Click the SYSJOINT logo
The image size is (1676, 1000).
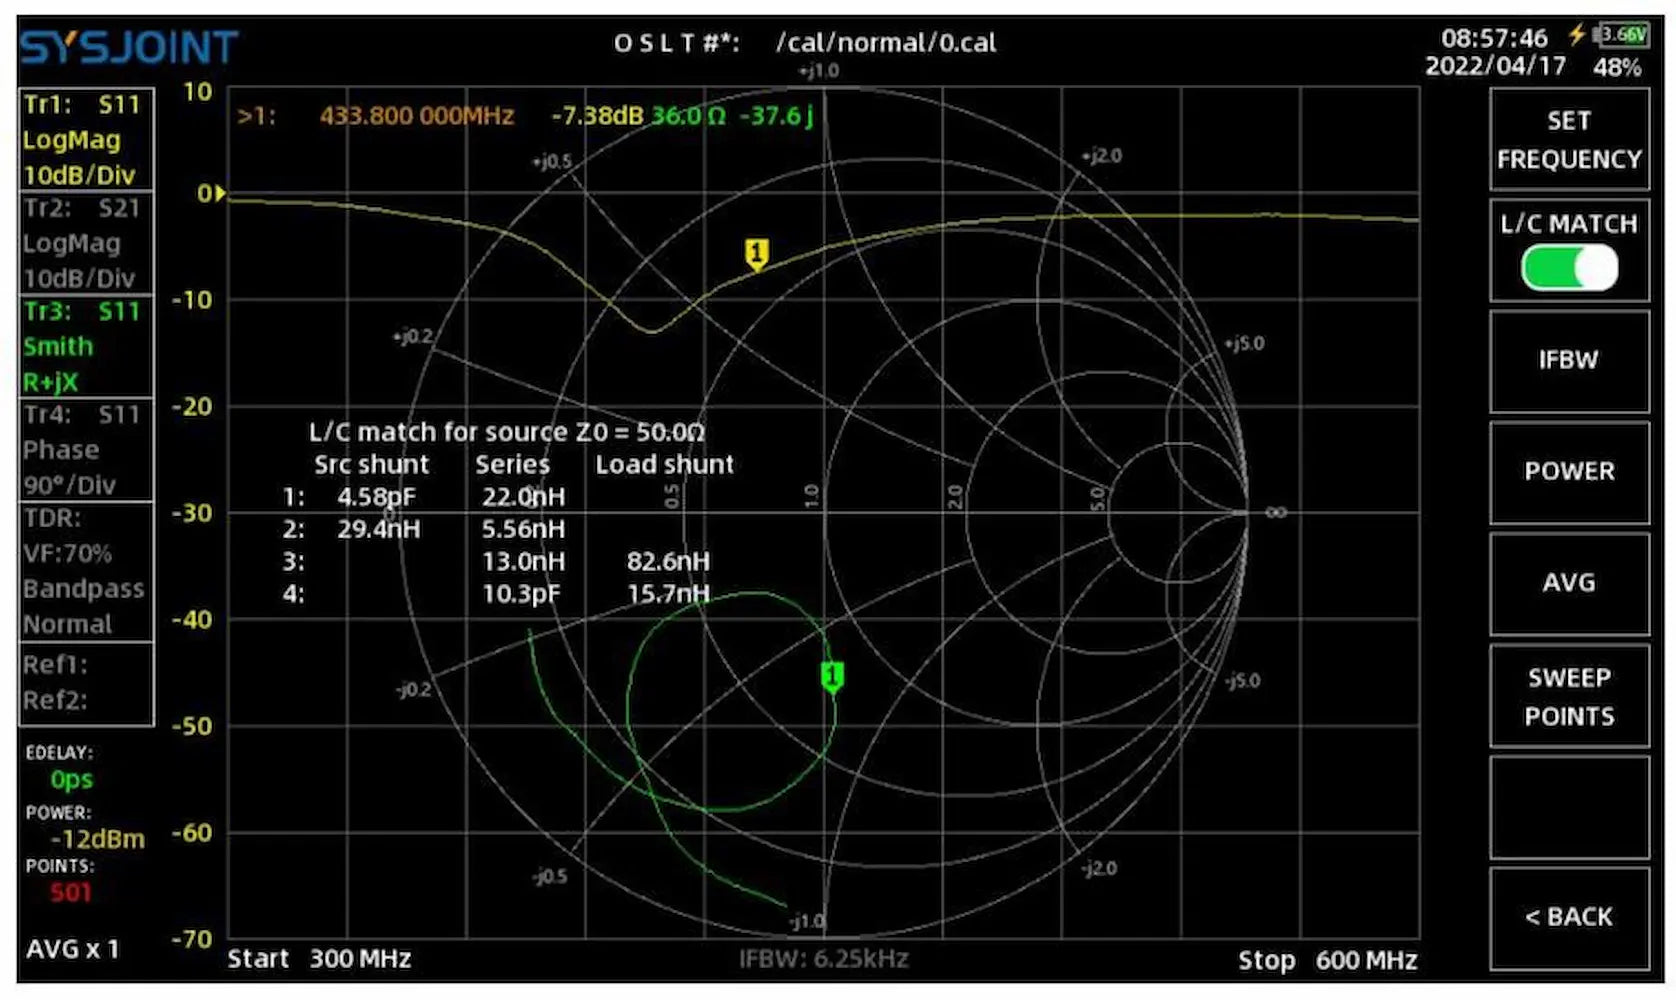tap(129, 47)
